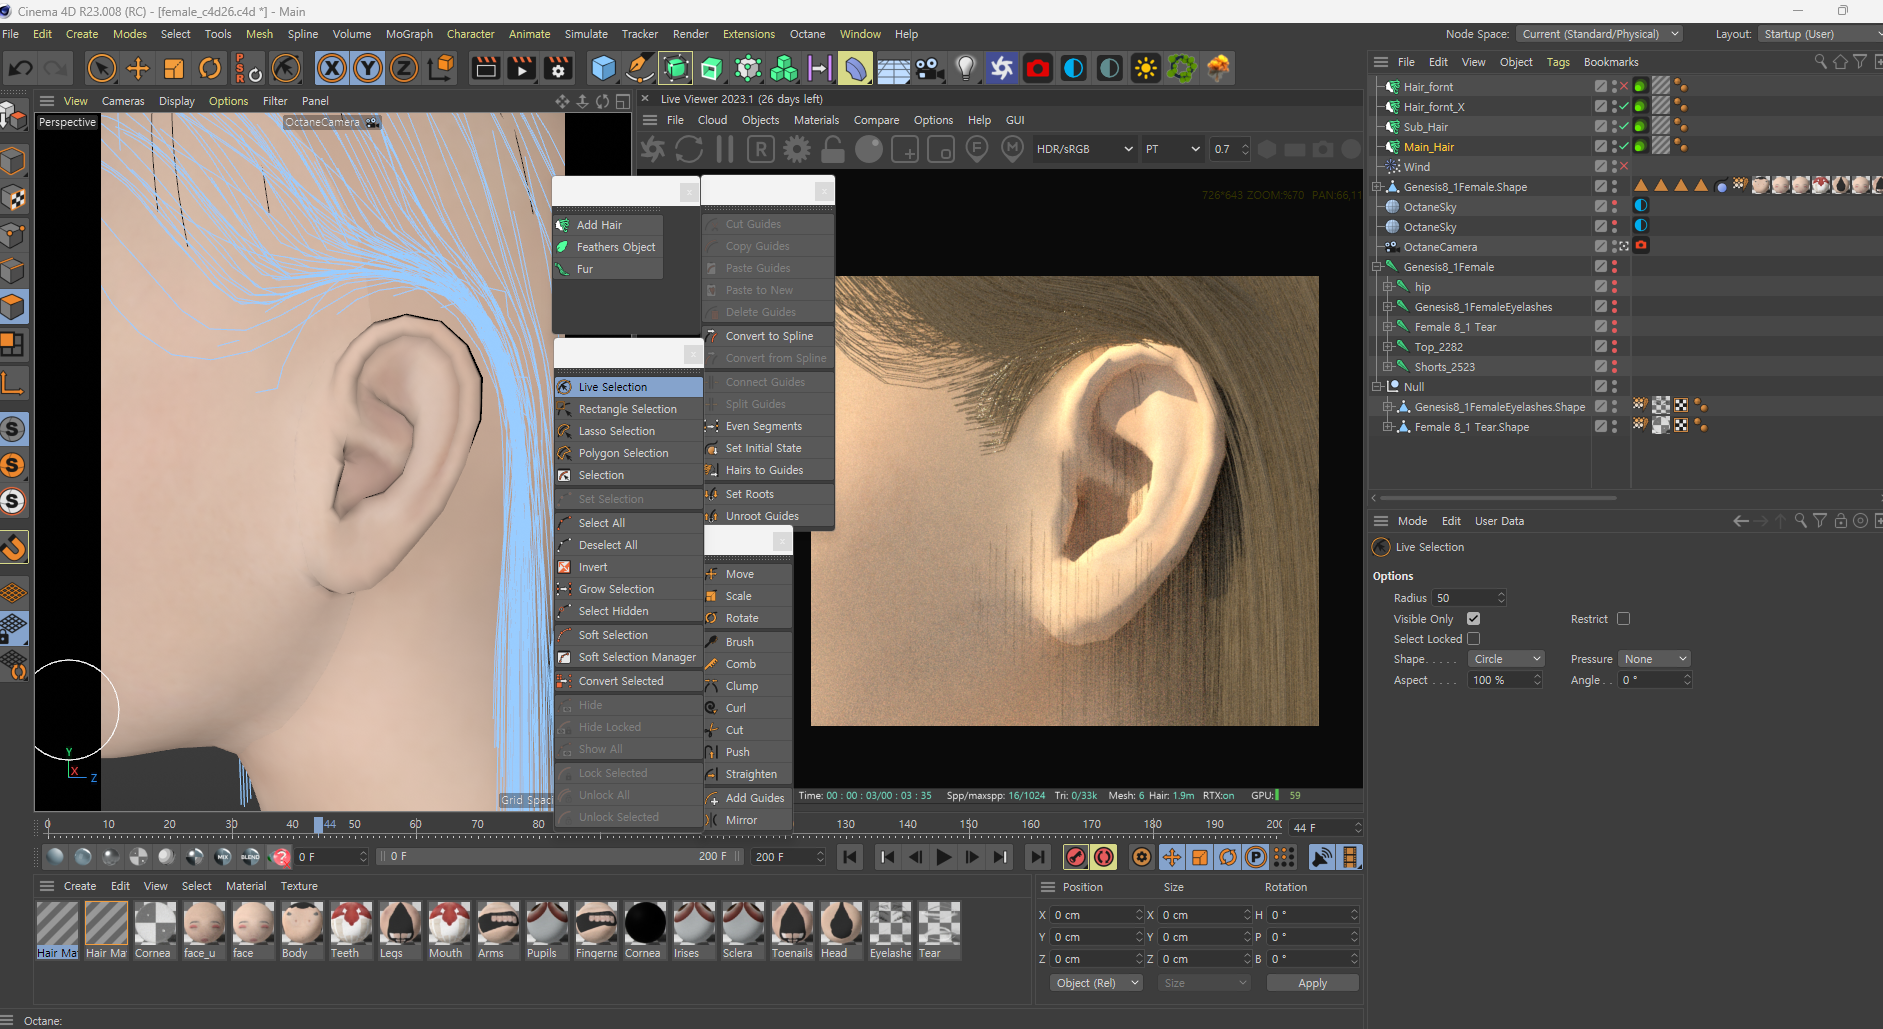
Task: Click the timeline current frame marker at 44
Action: [319, 825]
